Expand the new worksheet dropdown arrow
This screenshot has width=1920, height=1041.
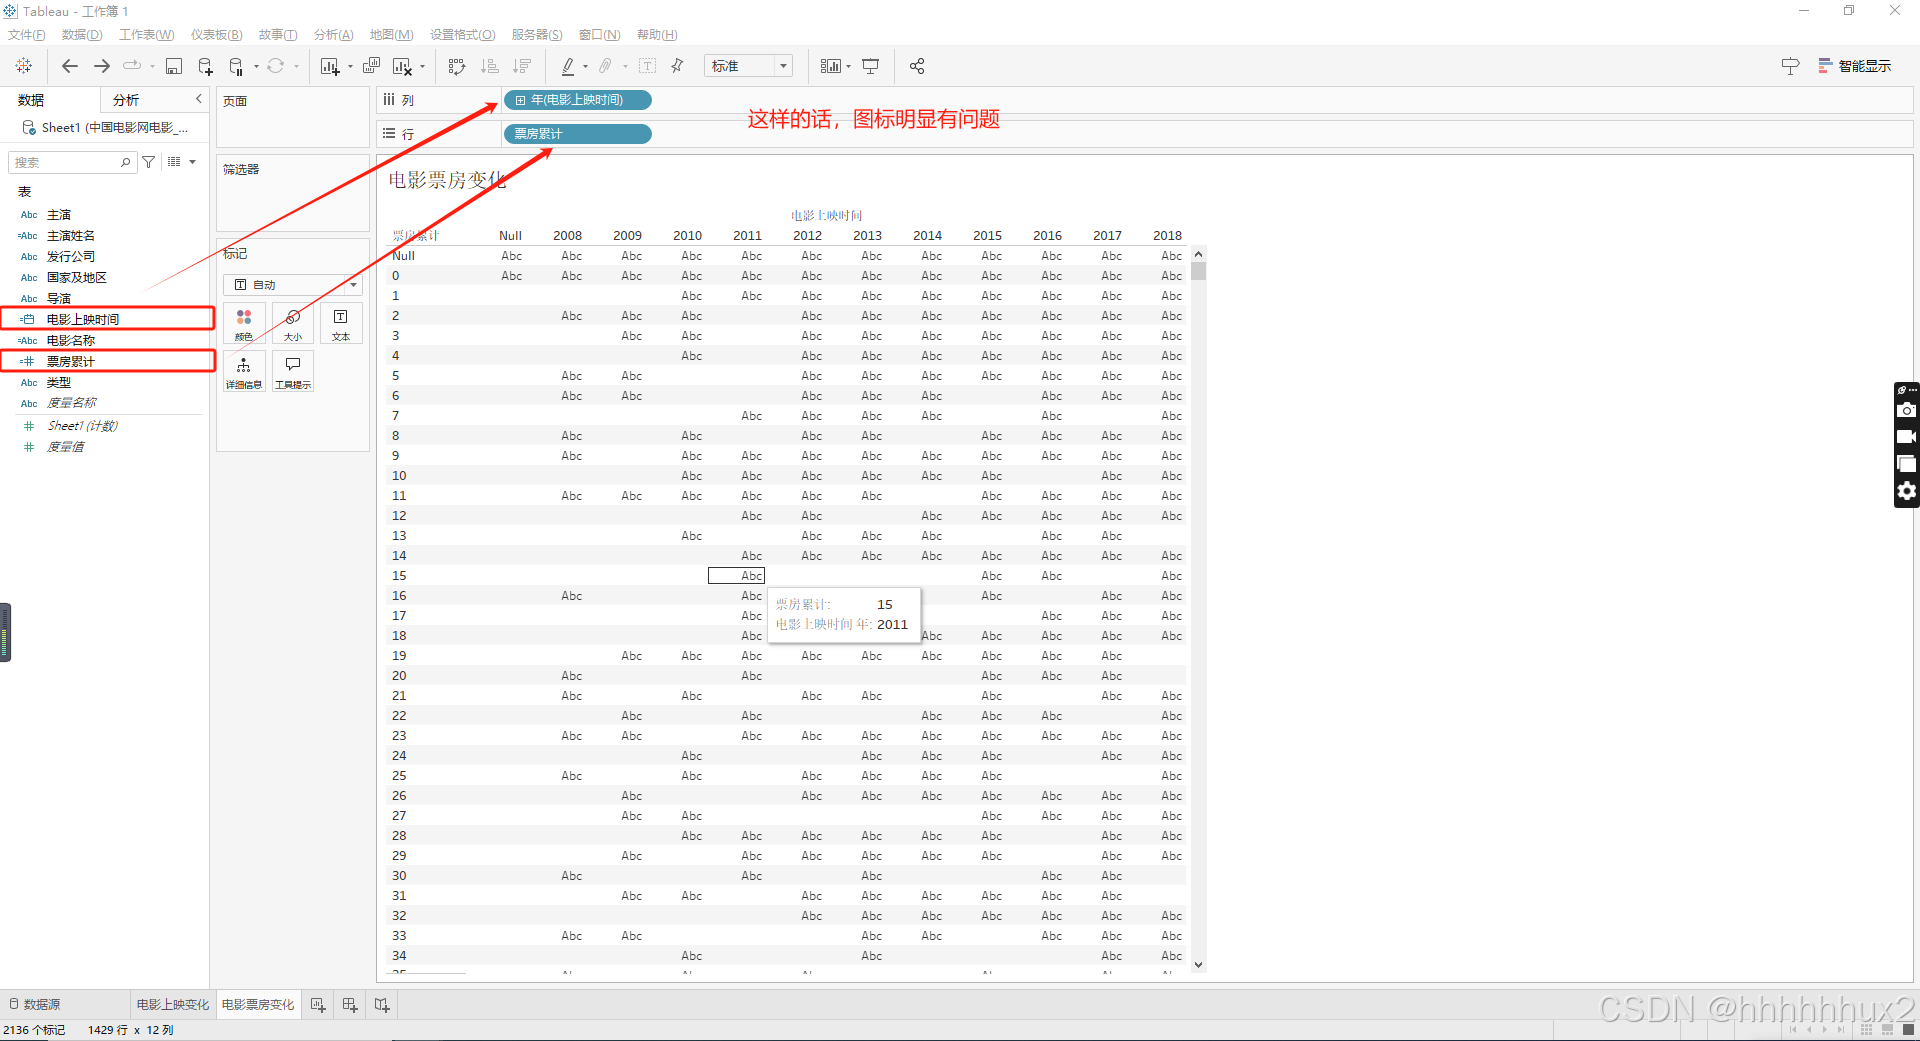[350, 67]
